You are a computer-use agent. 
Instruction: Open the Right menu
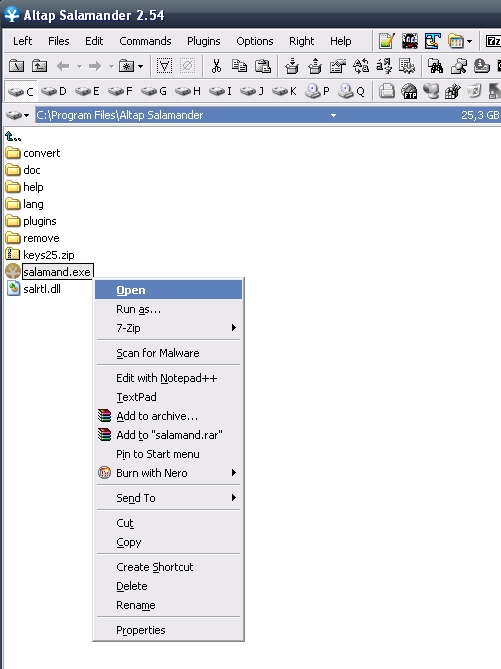click(x=301, y=41)
